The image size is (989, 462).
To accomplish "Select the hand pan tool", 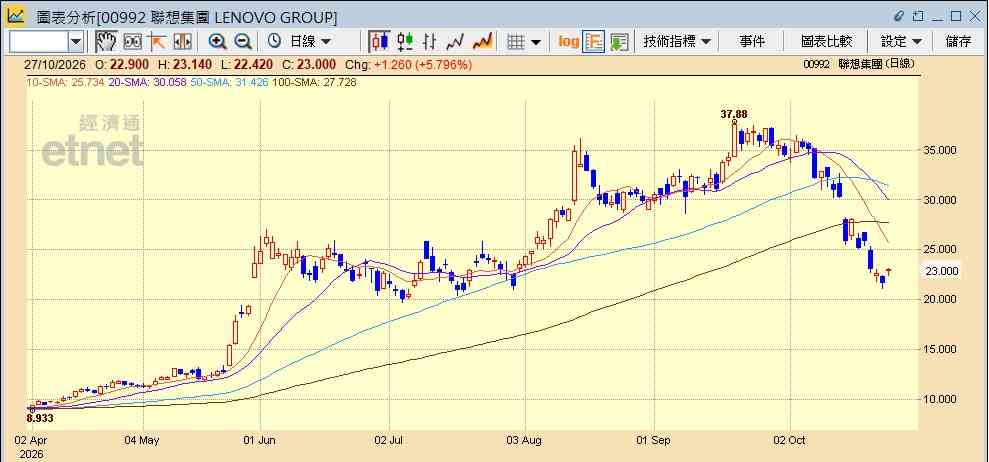I will pyautogui.click(x=106, y=42).
